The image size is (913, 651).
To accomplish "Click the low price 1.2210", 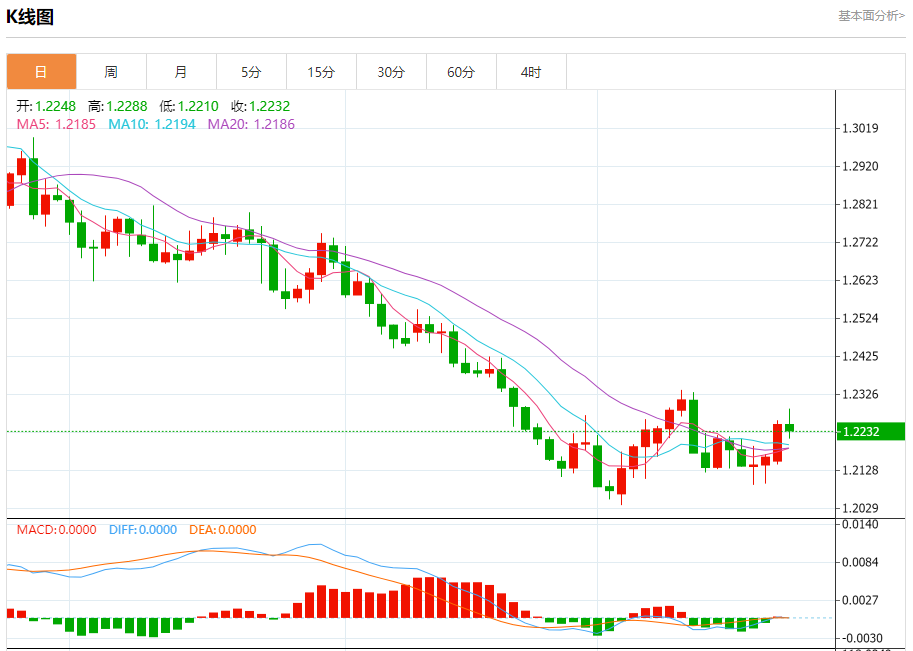I will [198, 106].
